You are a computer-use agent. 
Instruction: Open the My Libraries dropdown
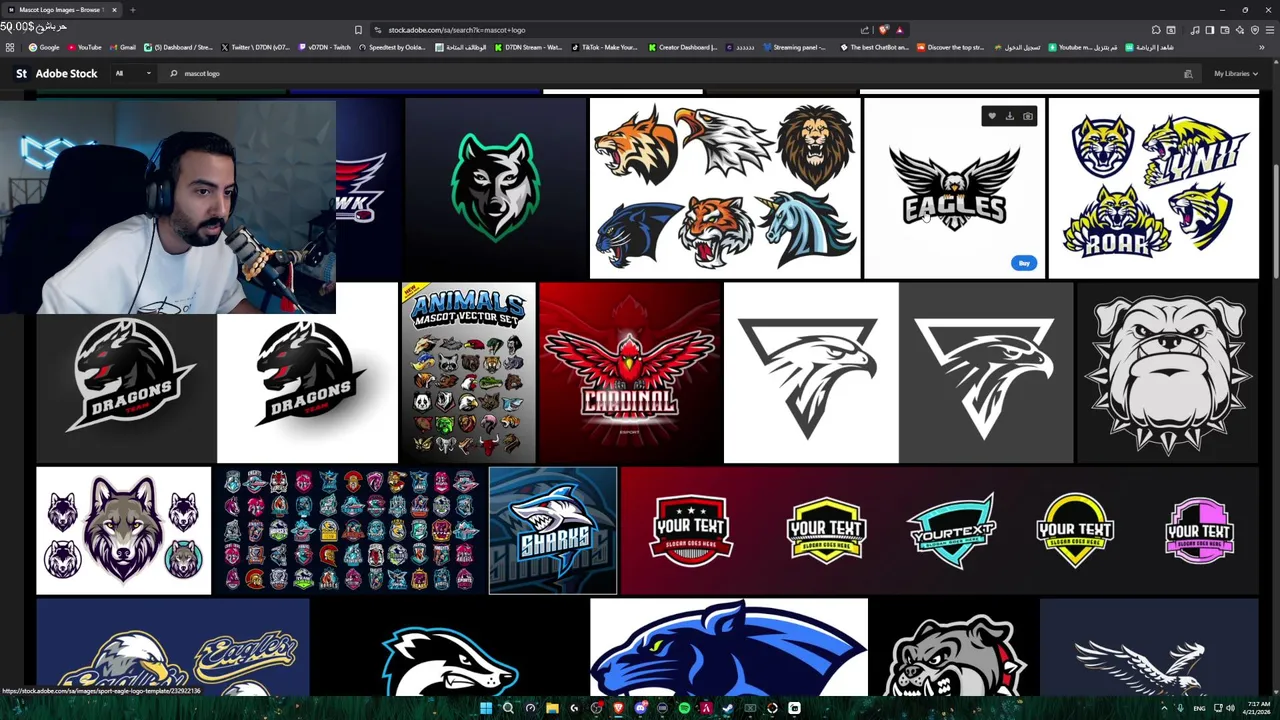(1236, 73)
